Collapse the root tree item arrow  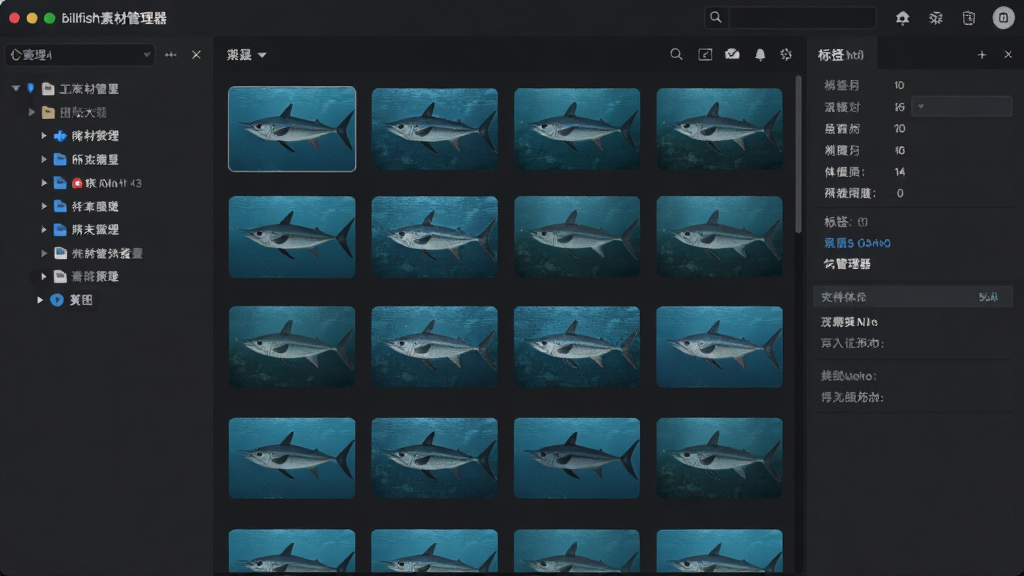(16, 88)
